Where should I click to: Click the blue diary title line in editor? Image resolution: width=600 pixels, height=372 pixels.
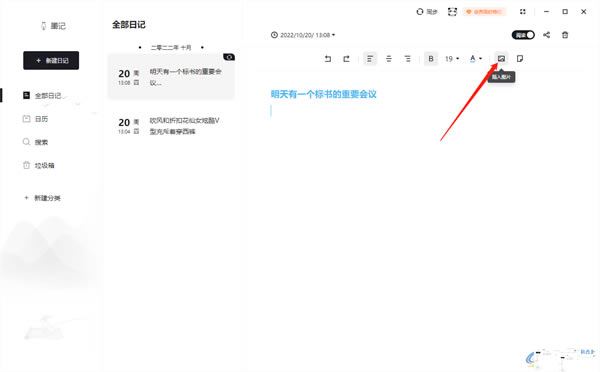[x=323, y=94]
